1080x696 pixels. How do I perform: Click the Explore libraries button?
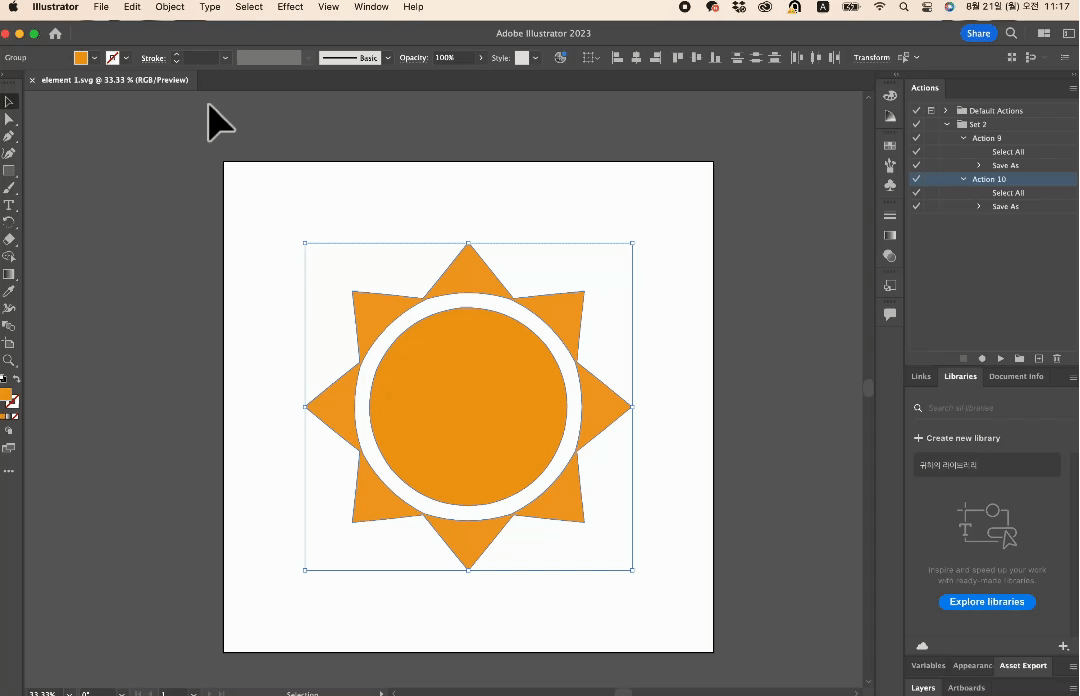(x=986, y=602)
